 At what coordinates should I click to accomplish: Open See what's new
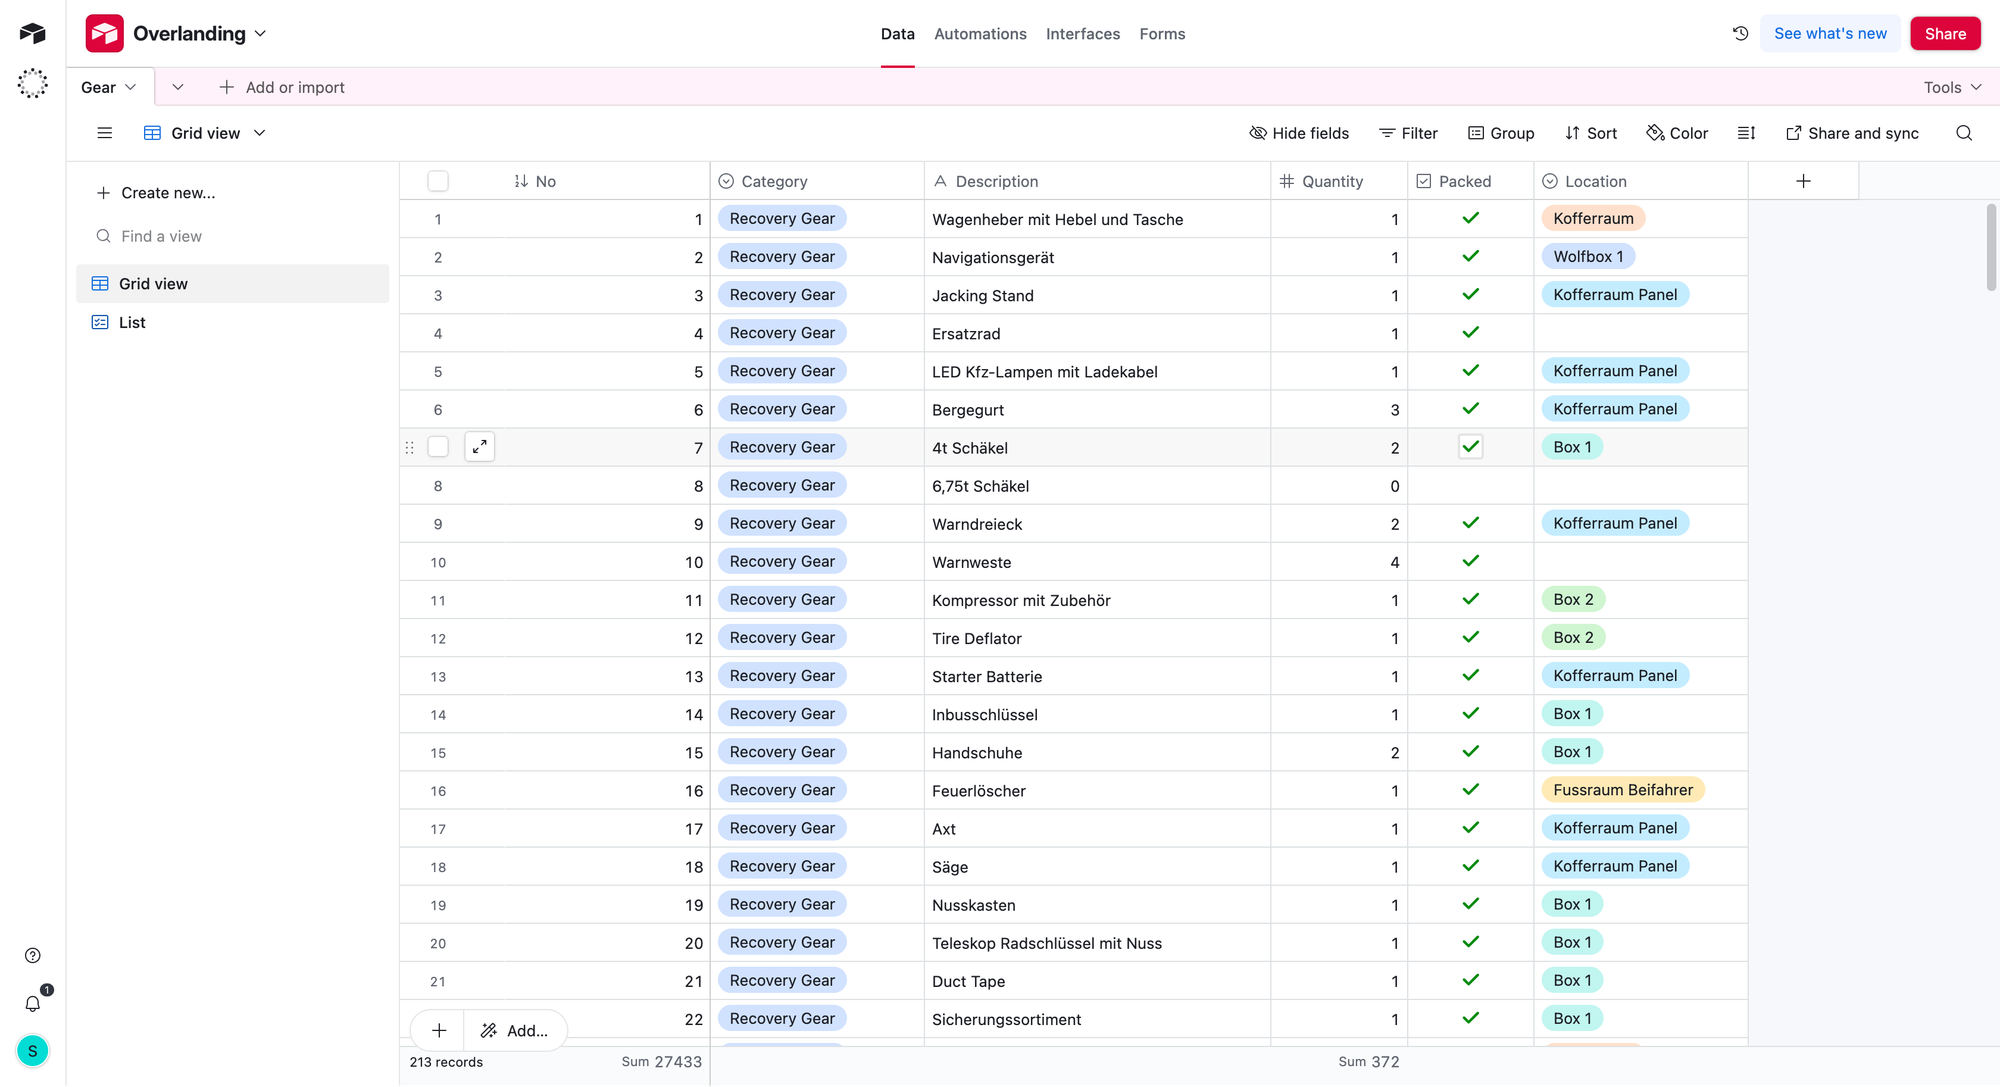pos(1830,33)
